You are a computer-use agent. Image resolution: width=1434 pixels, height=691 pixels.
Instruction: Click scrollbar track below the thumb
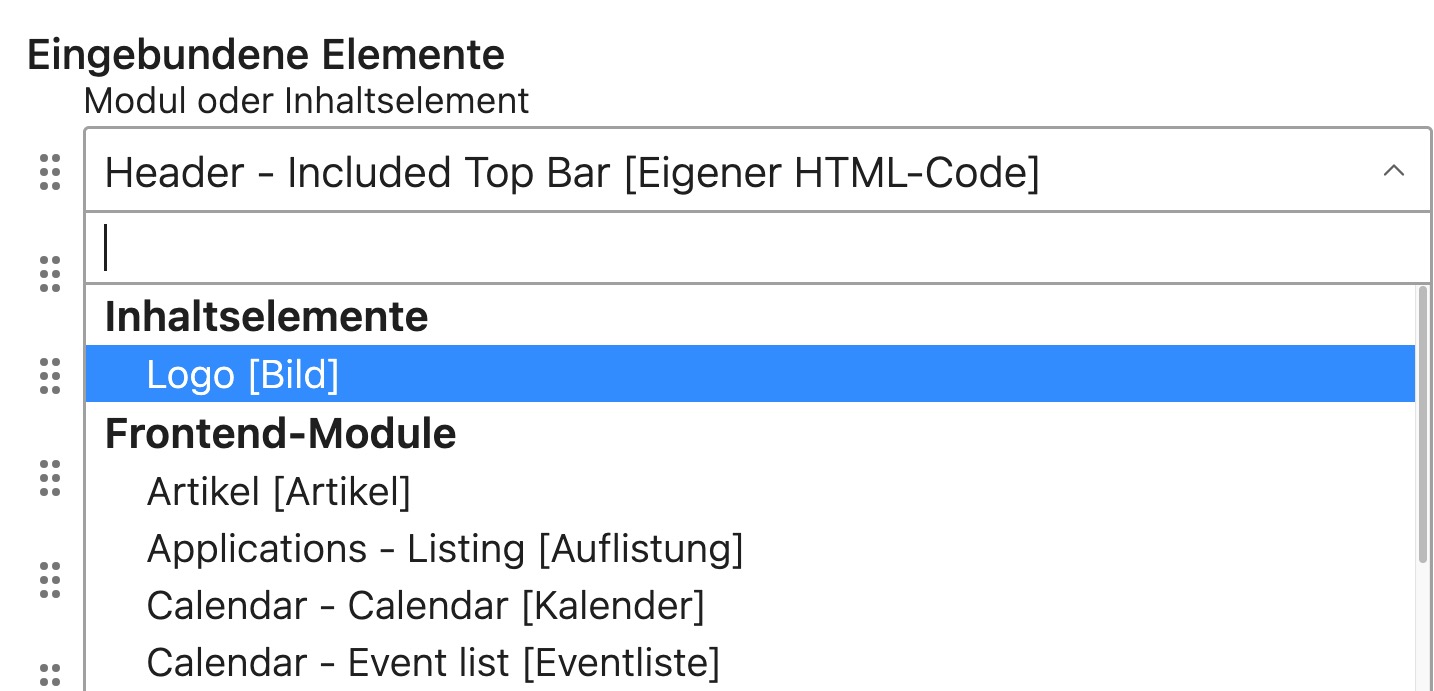click(x=1423, y=630)
